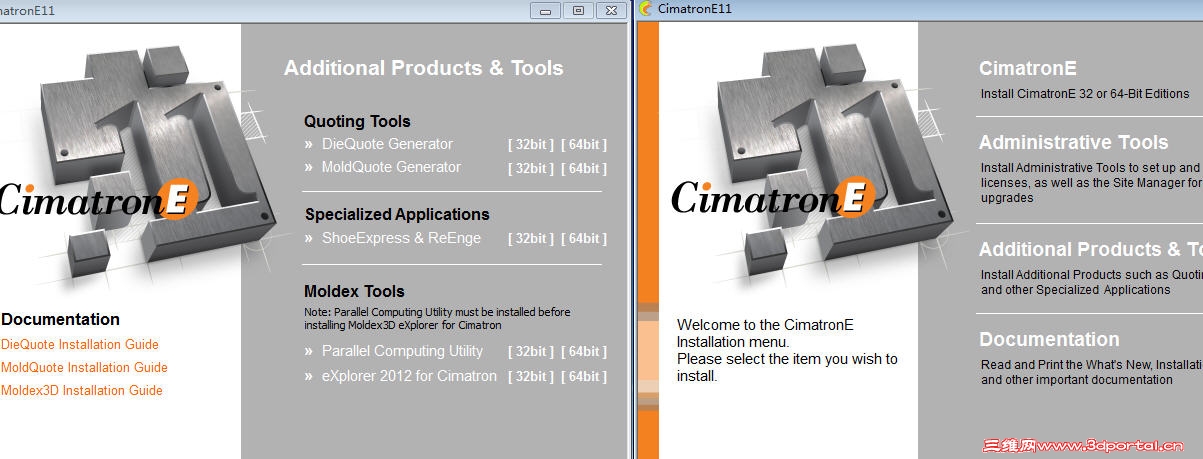
Task: Select eXplorer 2012 for Cimatron entry
Action: tap(409, 376)
